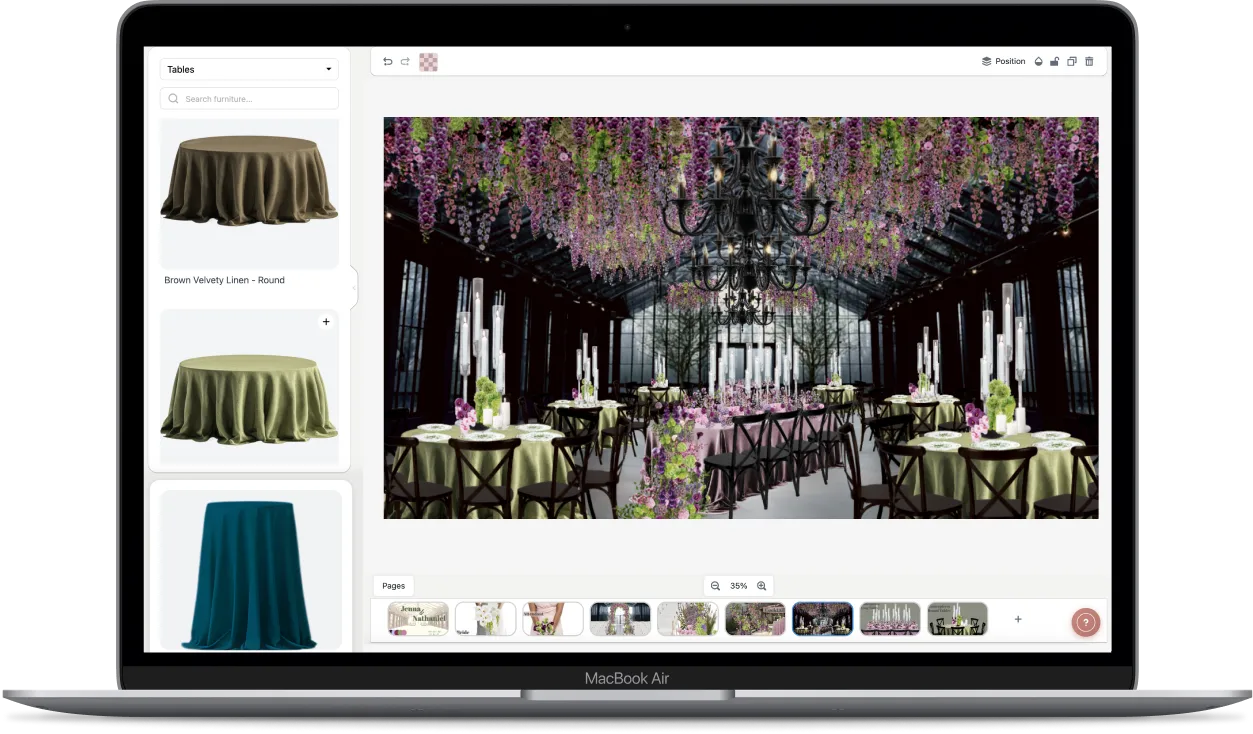Click the 35% zoom level value
The height and width of the screenshot is (734, 1253).
point(738,586)
